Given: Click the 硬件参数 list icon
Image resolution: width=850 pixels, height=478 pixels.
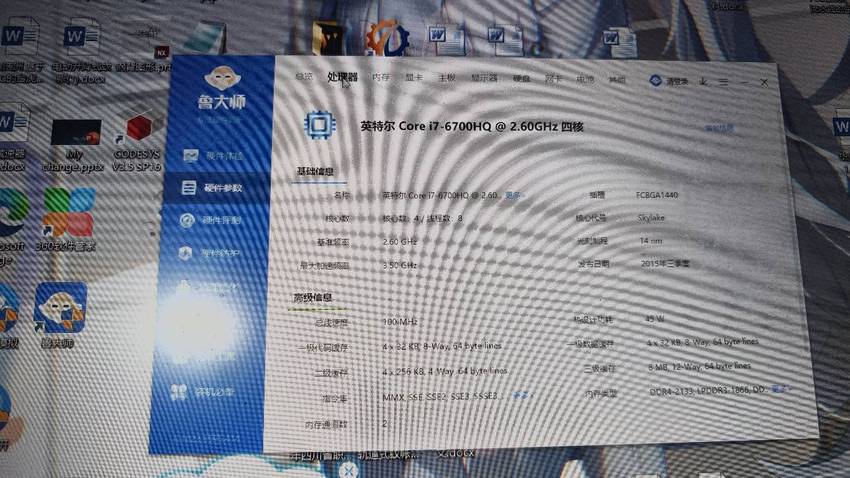Looking at the screenshot, I should [x=189, y=188].
